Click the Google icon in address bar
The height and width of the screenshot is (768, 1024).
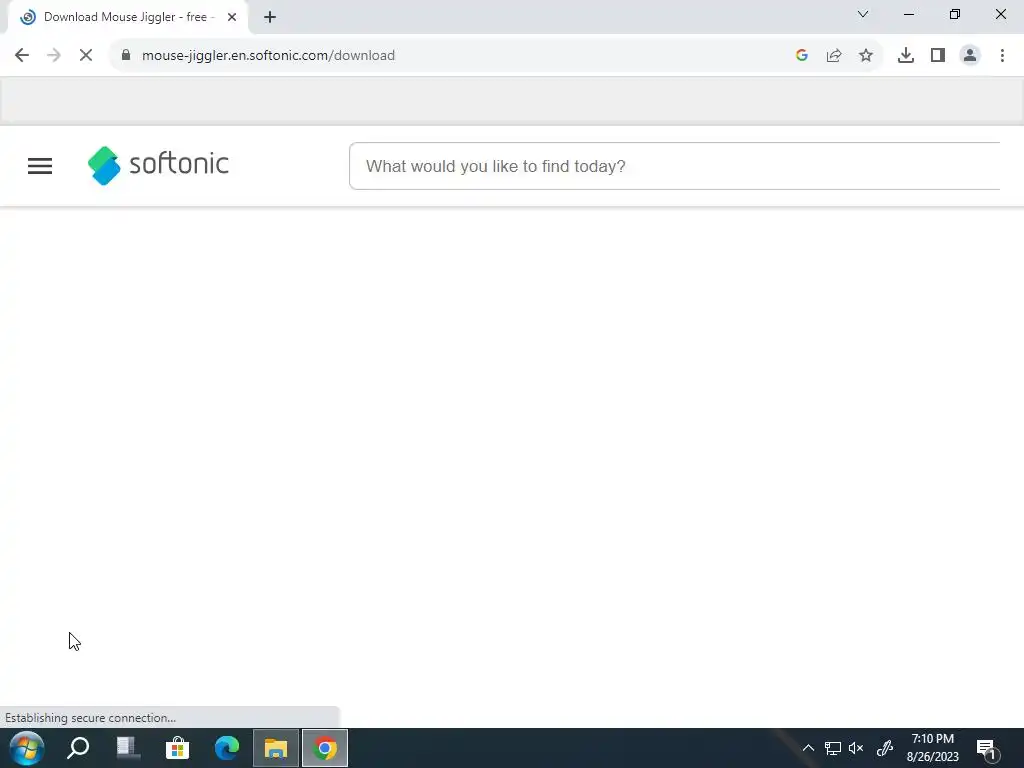coord(802,56)
